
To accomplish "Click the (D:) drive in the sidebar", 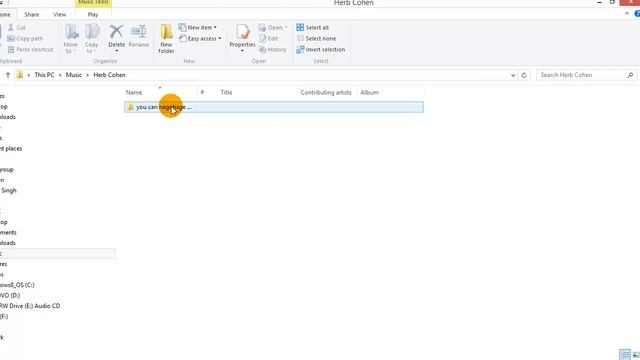I will [10, 295].
